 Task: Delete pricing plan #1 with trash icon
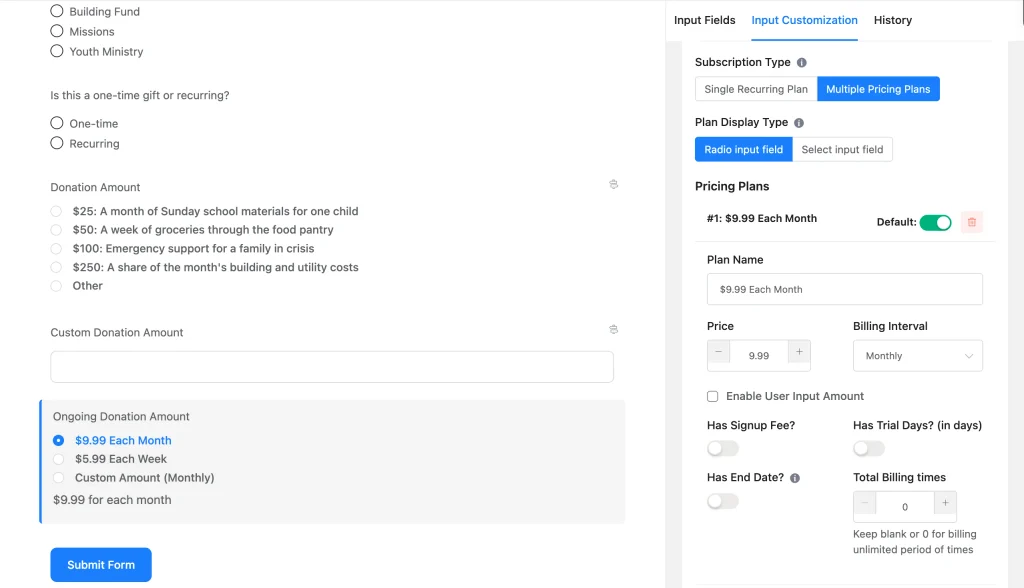(x=972, y=222)
